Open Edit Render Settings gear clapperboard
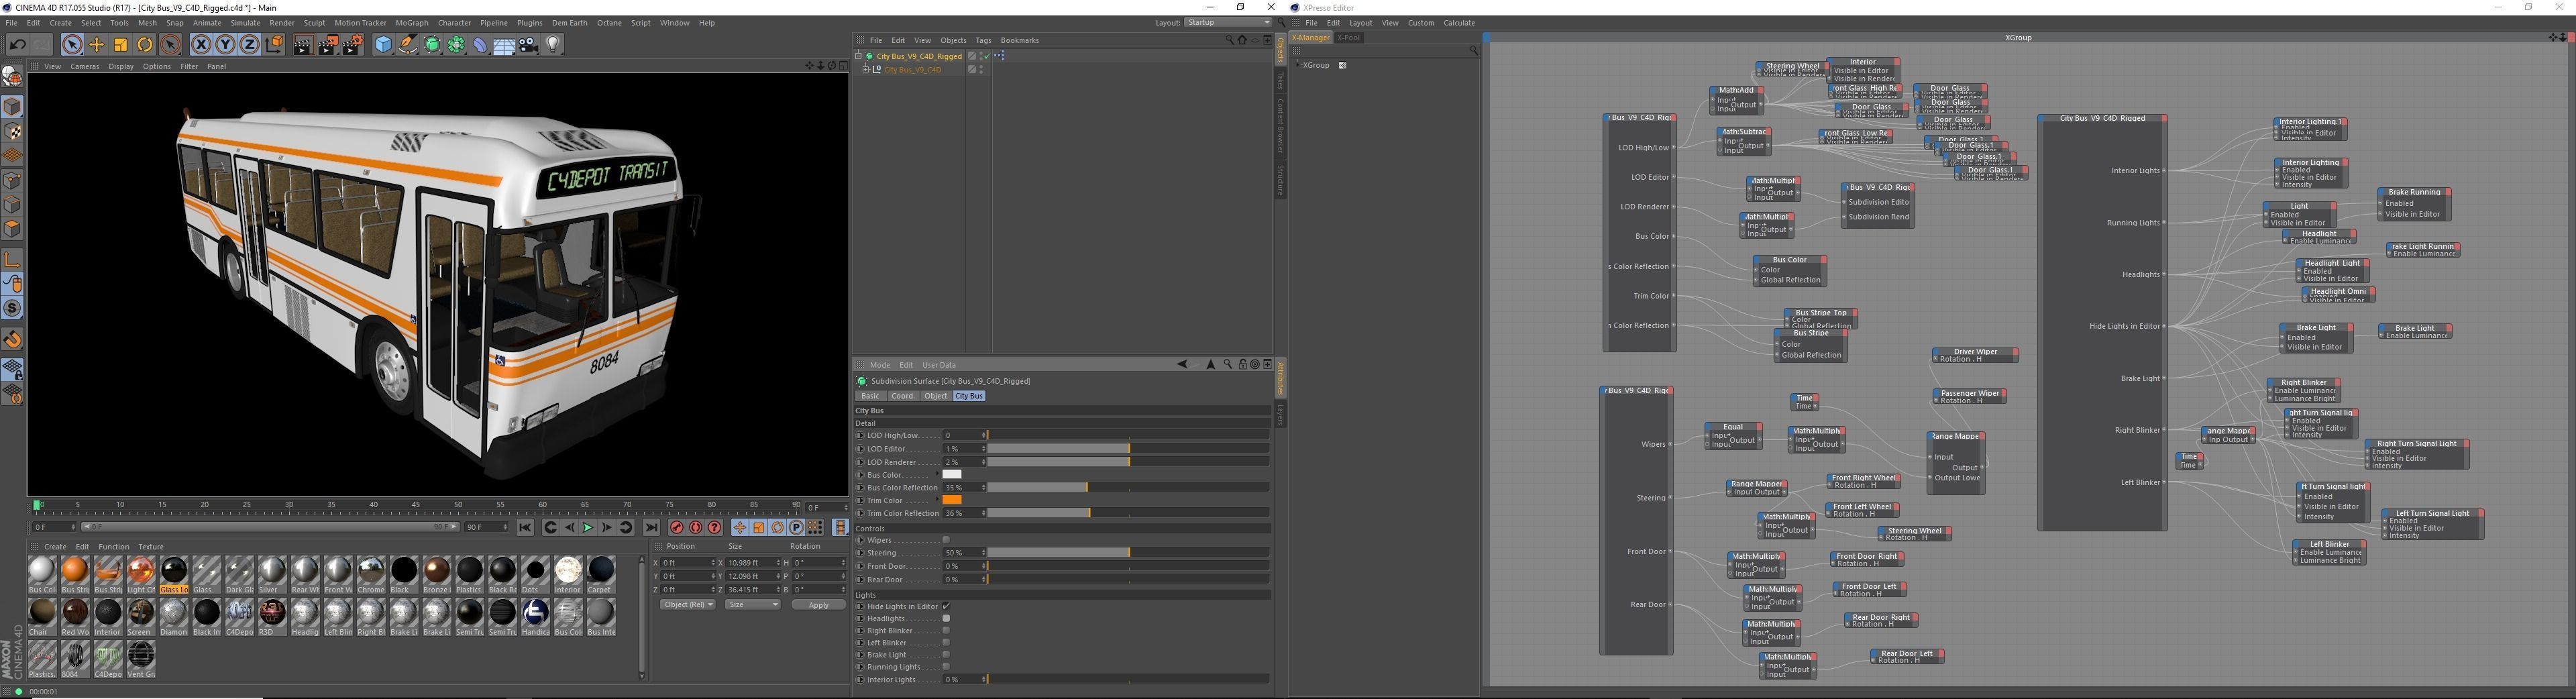The height and width of the screenshot is (699, 2576). point(353,44)
